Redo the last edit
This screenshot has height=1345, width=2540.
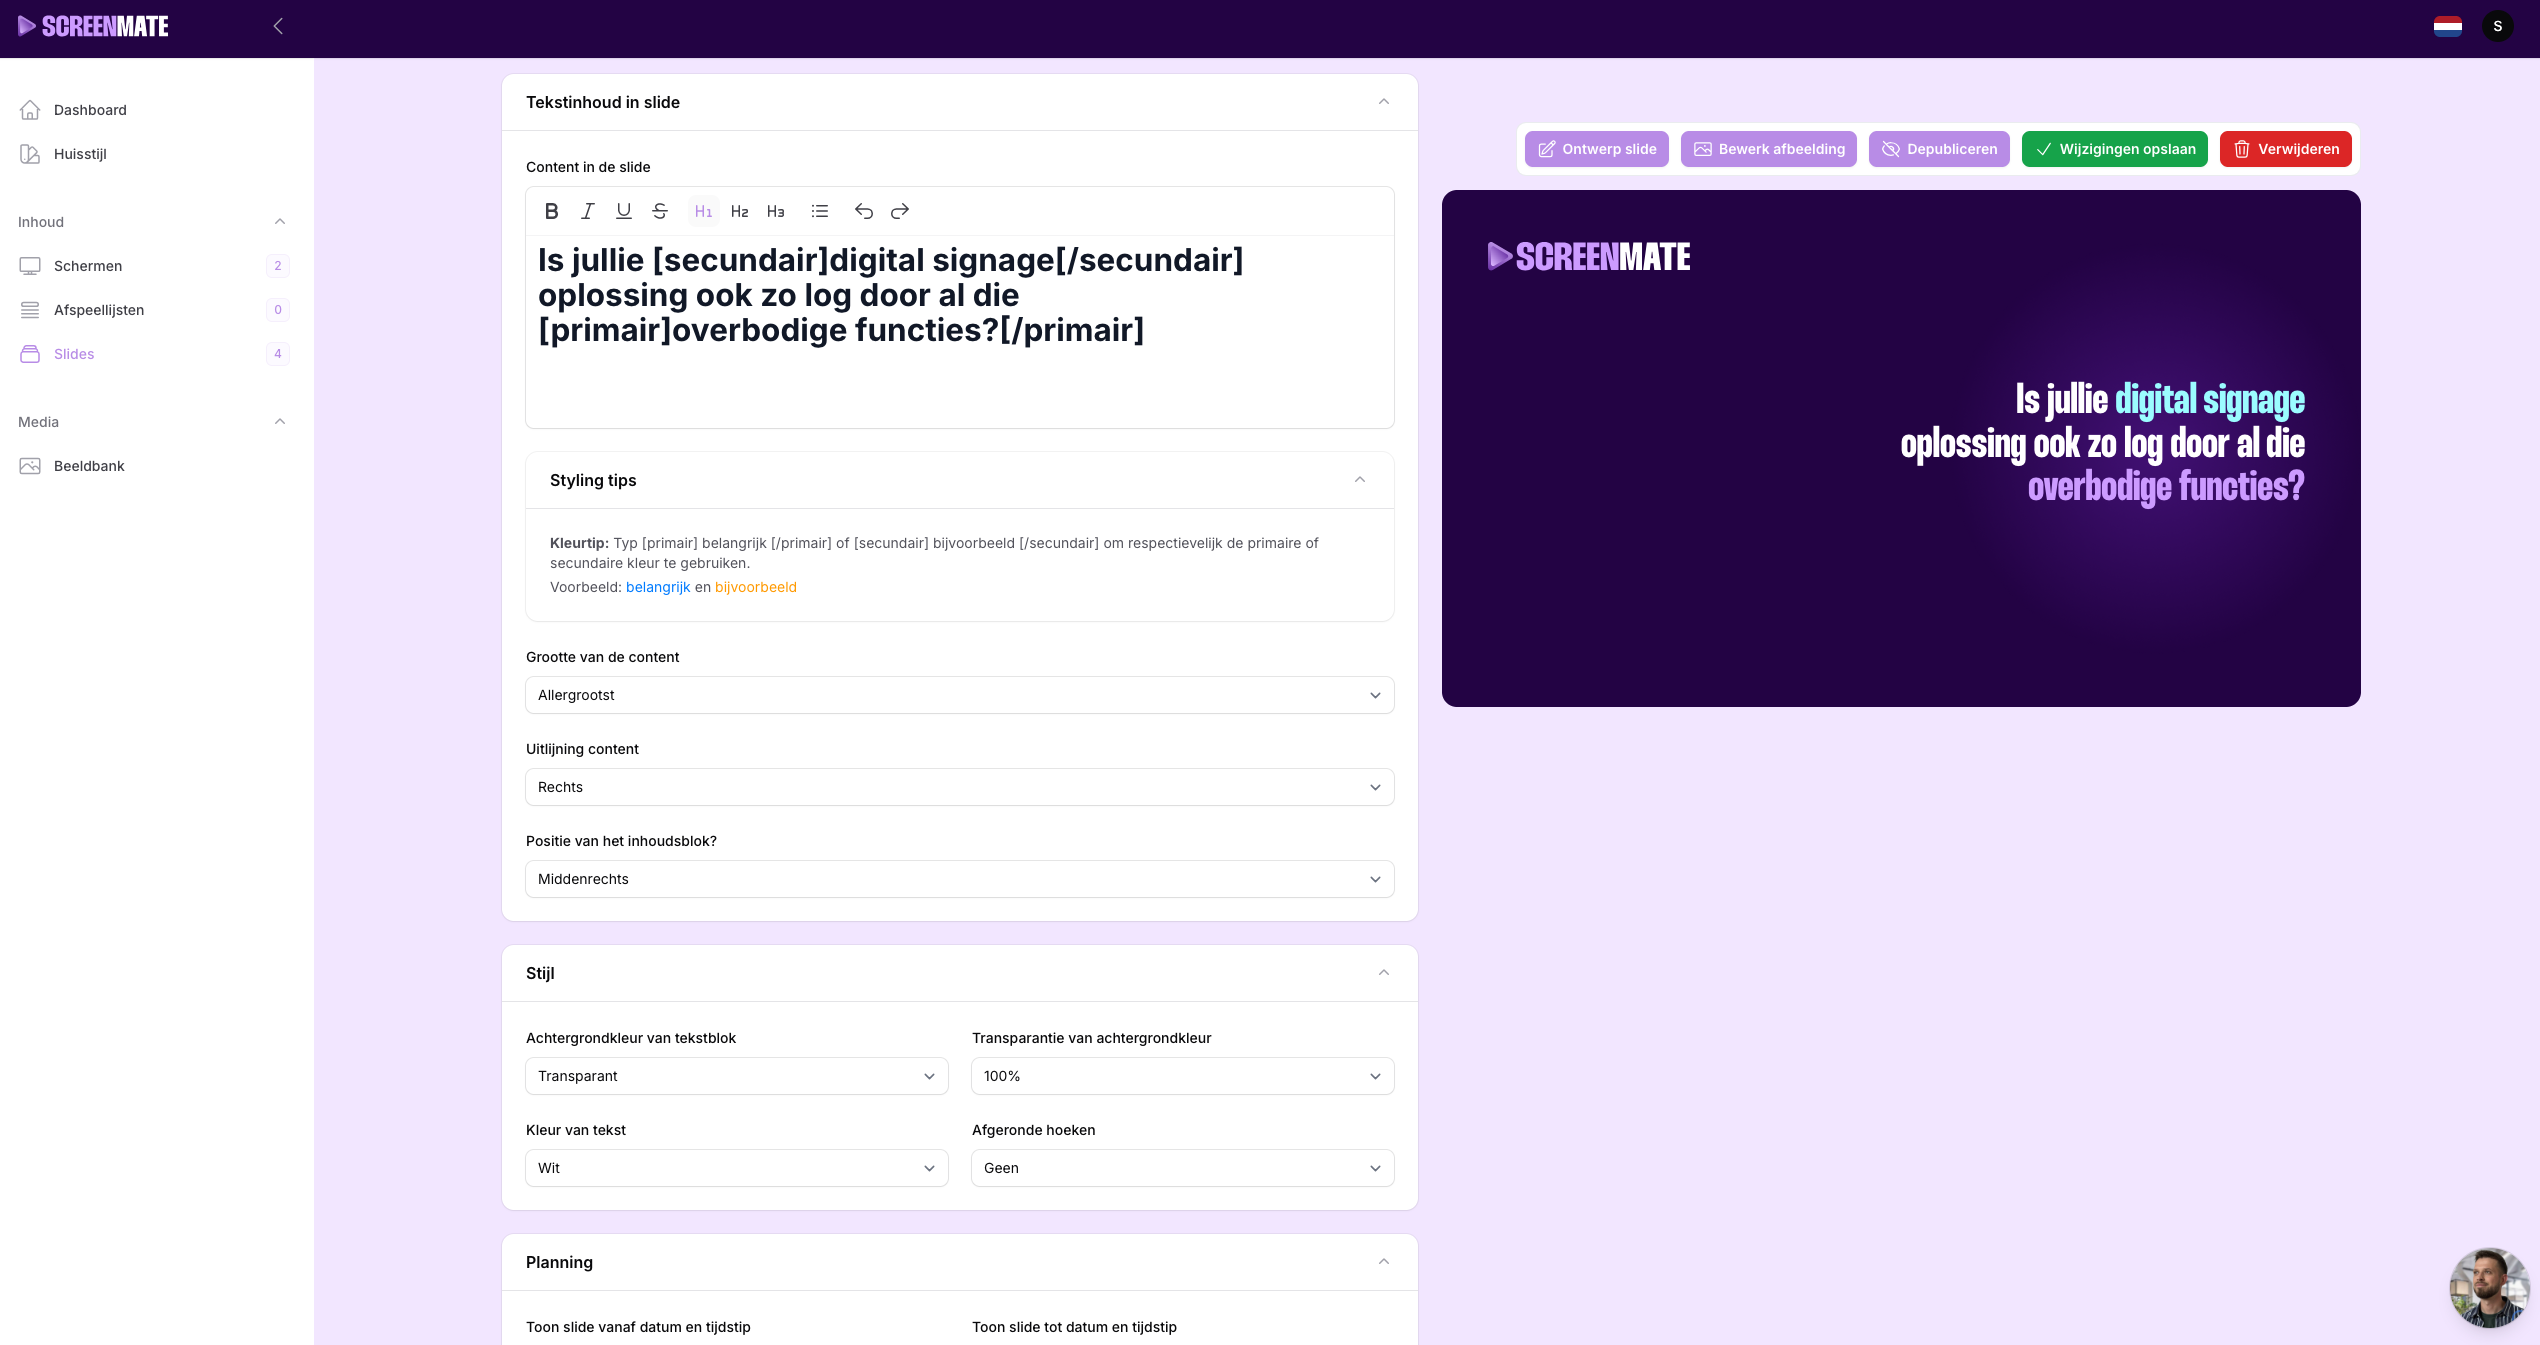(900, 211)
